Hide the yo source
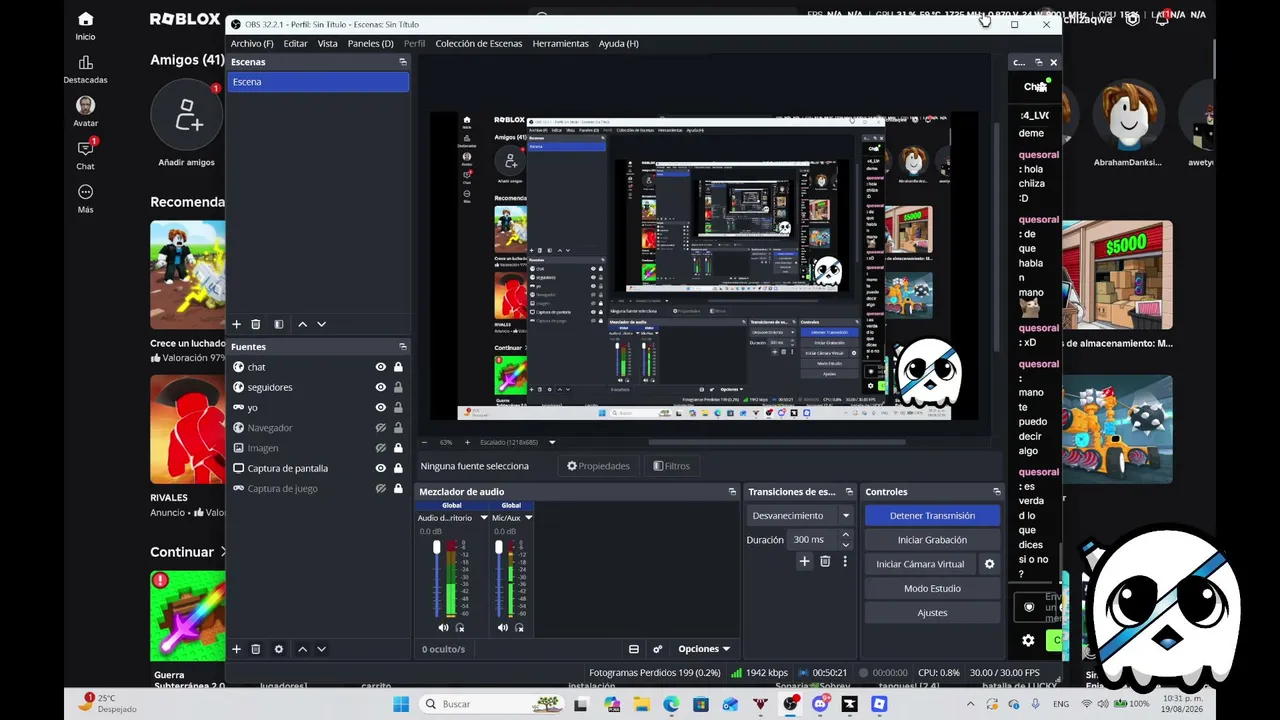 click(381, 407)
